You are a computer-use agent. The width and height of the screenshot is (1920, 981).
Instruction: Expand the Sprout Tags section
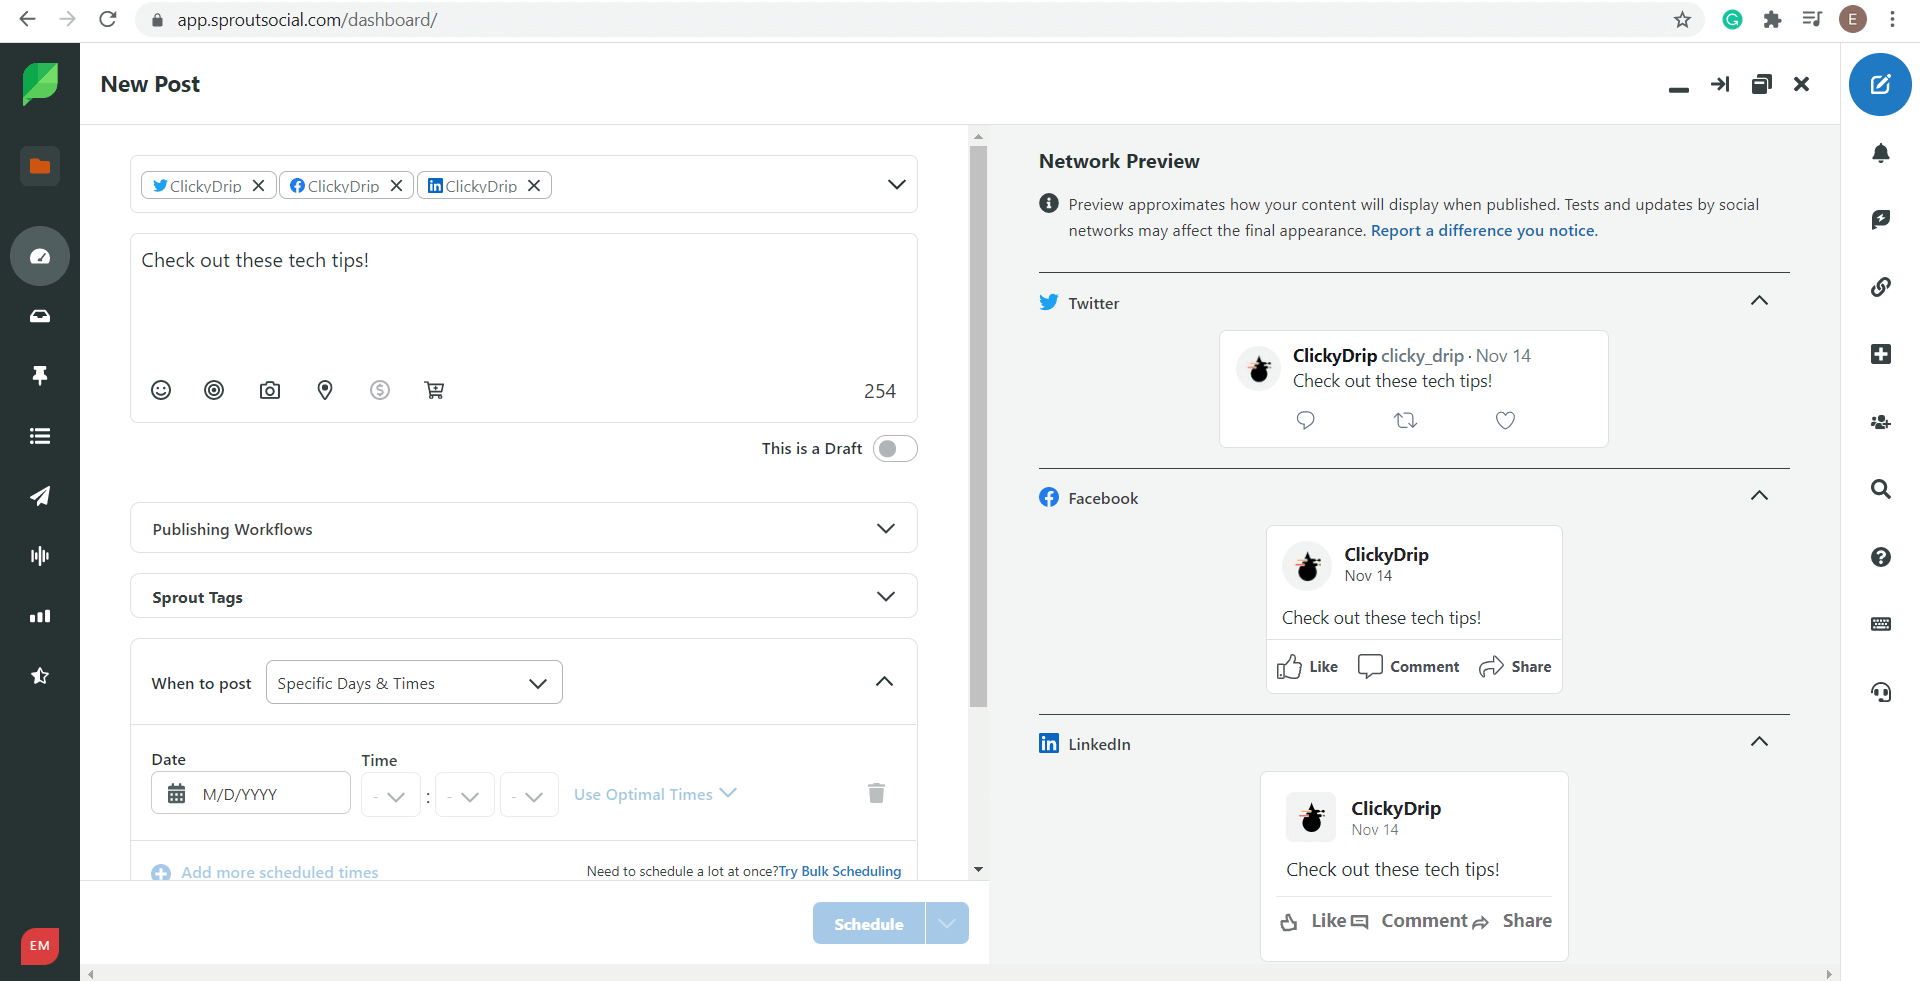tap(524, 597)
